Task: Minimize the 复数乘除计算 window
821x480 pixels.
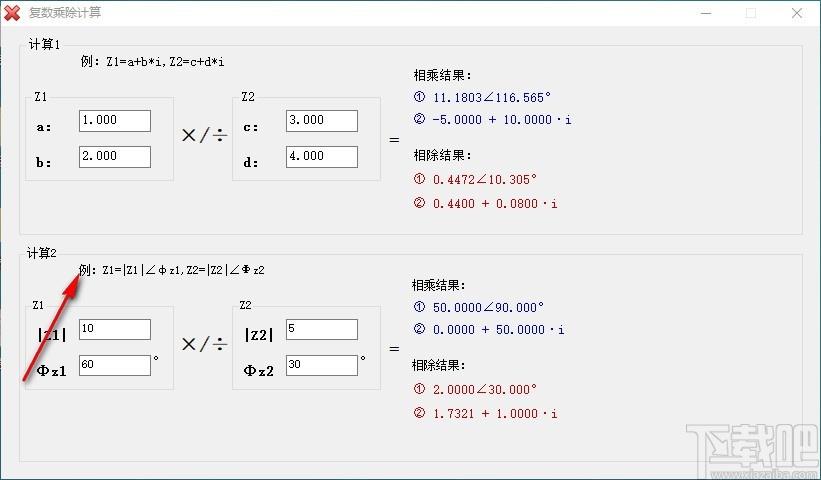Action: pyautogui.click(x=706, y=13)
